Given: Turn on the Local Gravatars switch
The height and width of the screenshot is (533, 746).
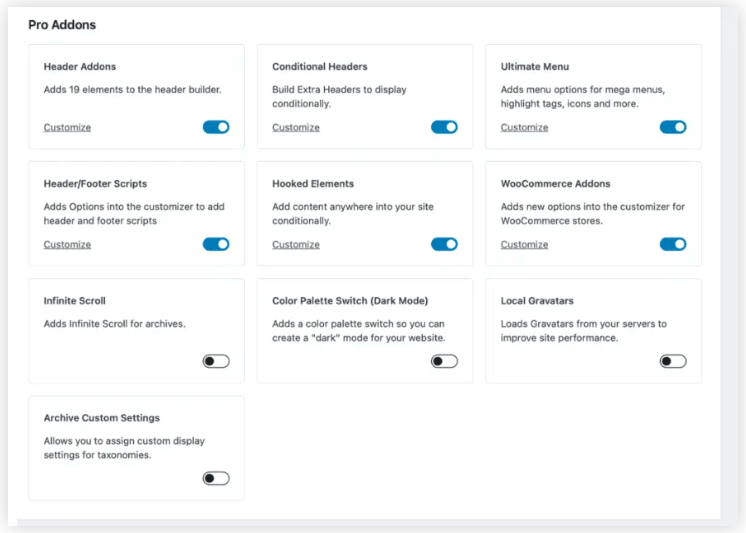Looking at the screenshot, I should point(673,361).
